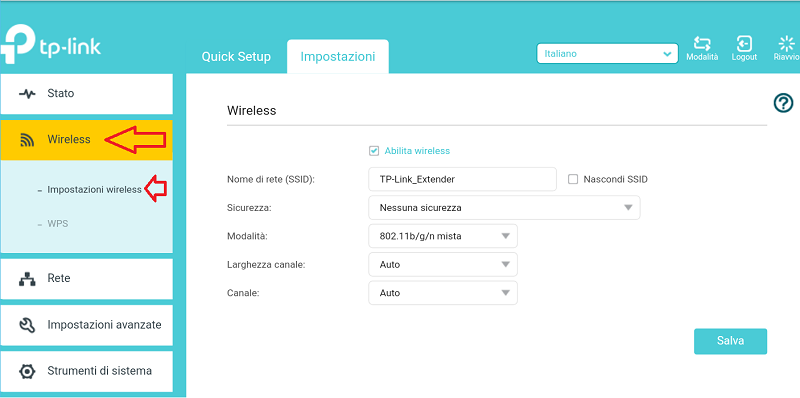
Task: Click the Logout icon
Action: point(744,44)
